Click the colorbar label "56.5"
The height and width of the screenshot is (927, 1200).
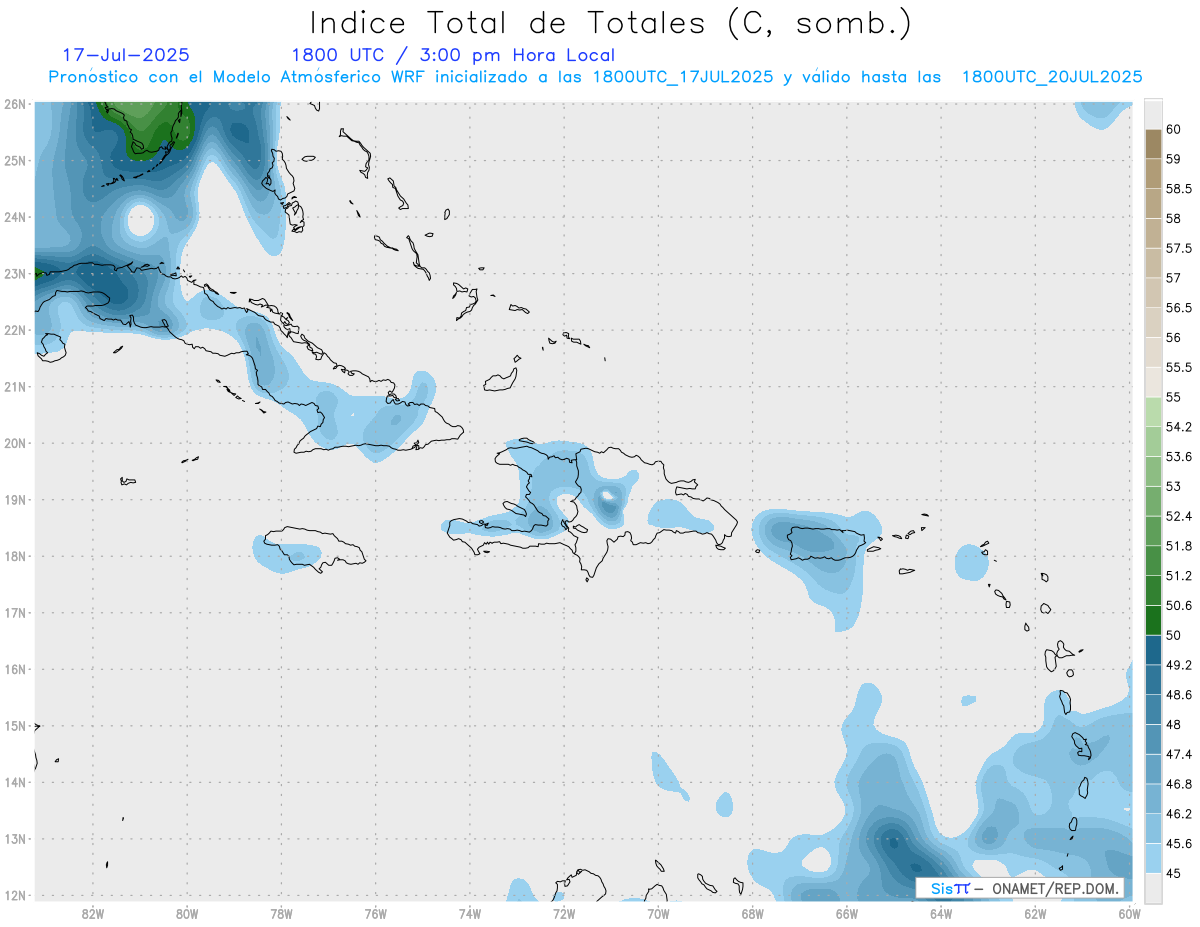pos(1179,307)
